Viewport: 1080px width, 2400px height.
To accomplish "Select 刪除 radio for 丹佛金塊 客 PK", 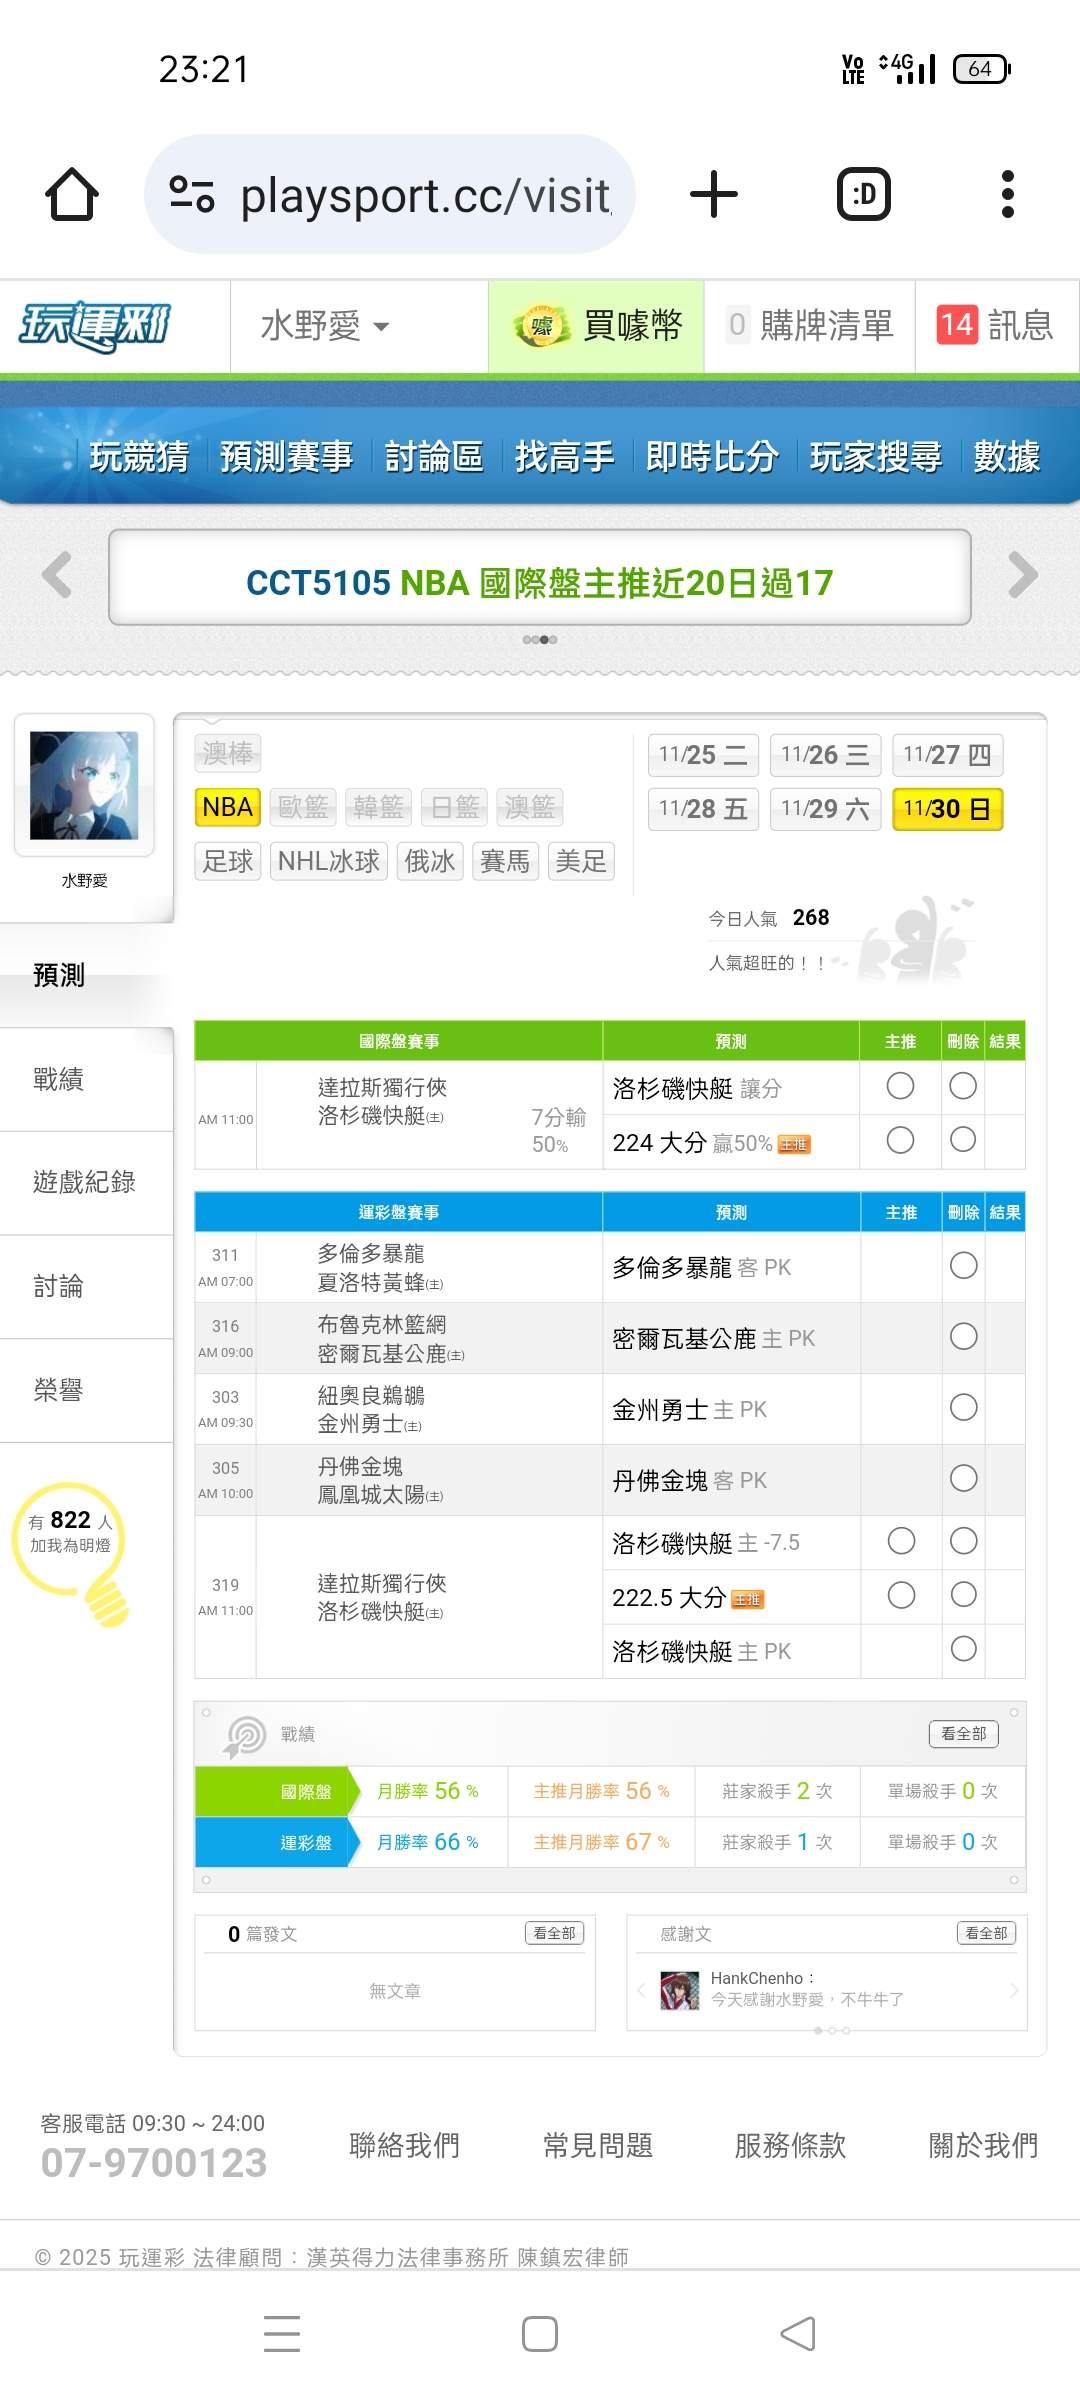I will (x=963, y=1478).
